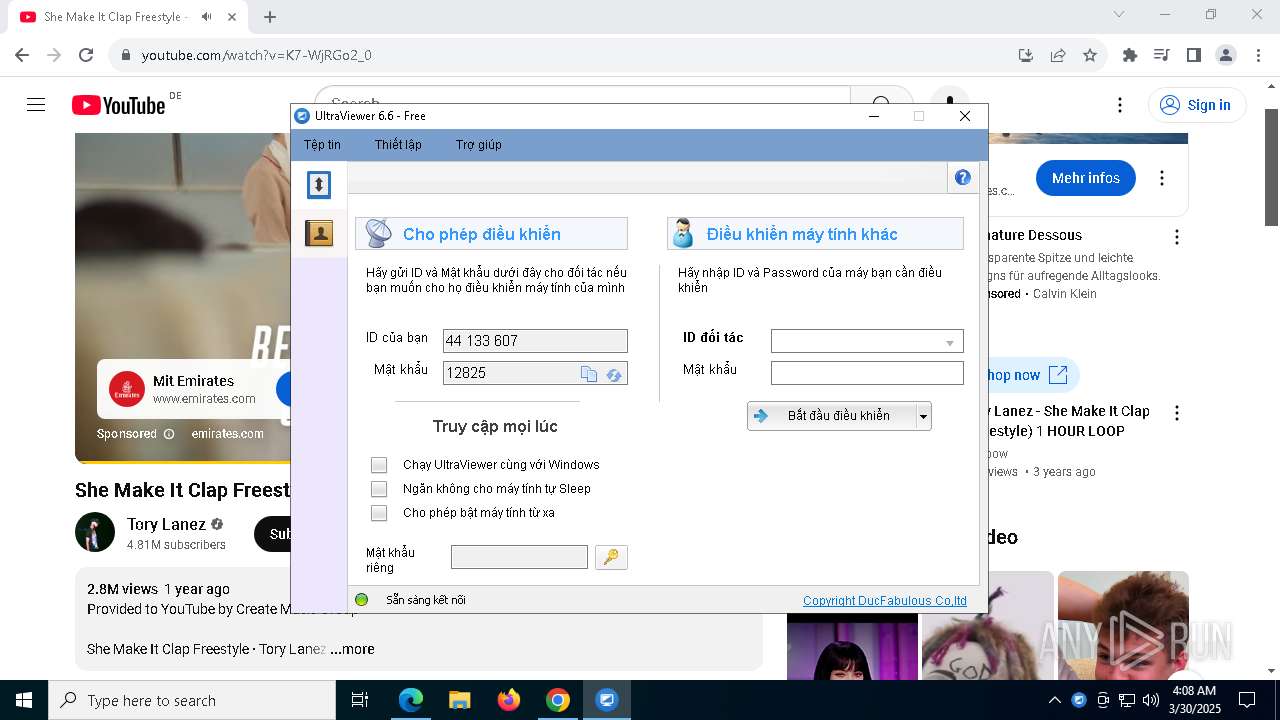Open the Chrome extensions puzzle icon
This screenshot has height=720, width=1280.
(x=1130, y=55)
